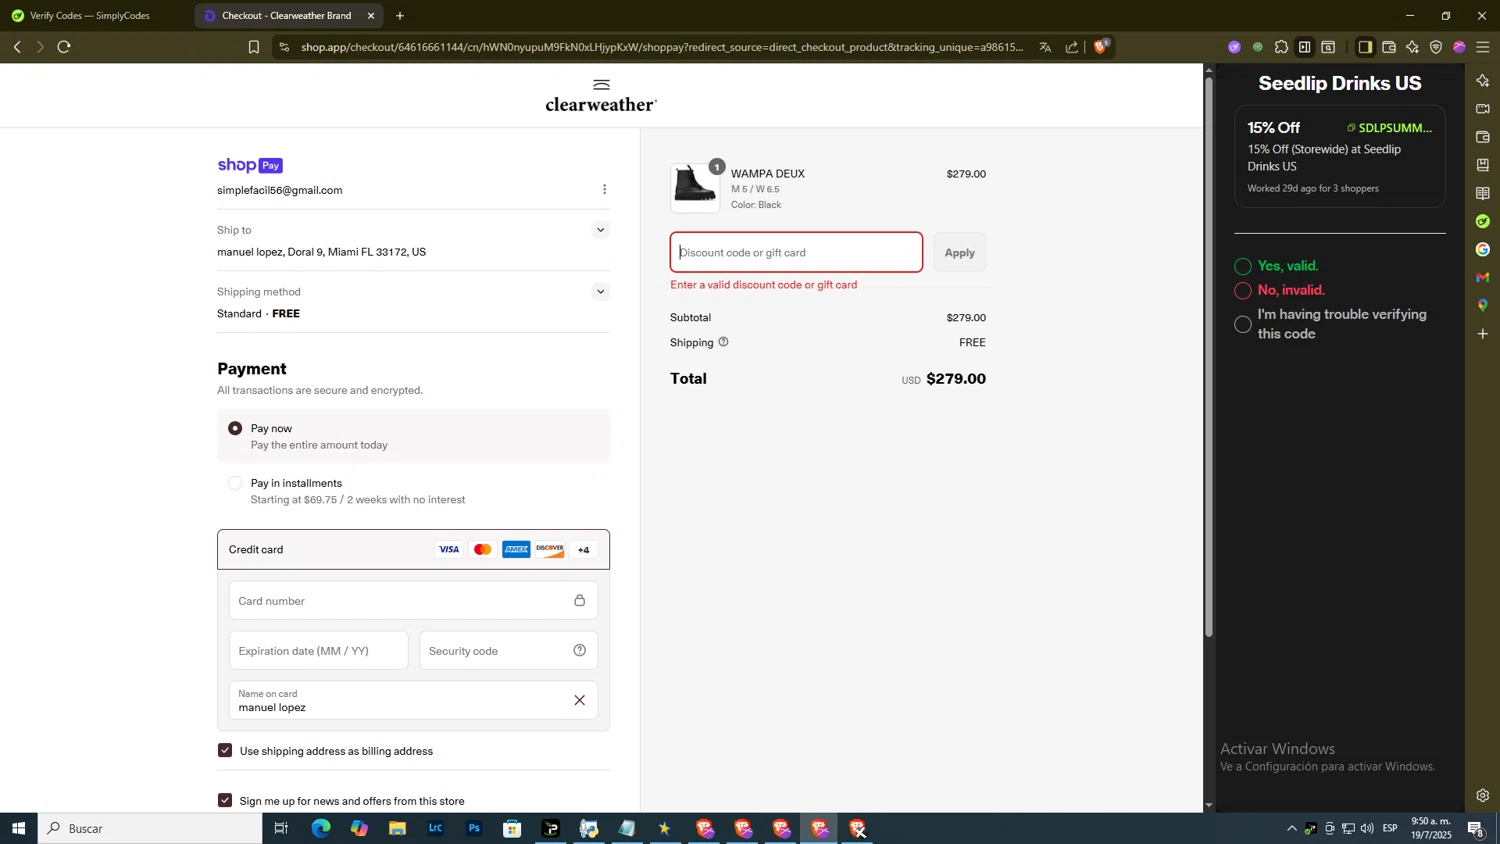Open the reading list icon in sidebar strip
Viewport: 1500px width, 844px height.
click(1483, 193)
